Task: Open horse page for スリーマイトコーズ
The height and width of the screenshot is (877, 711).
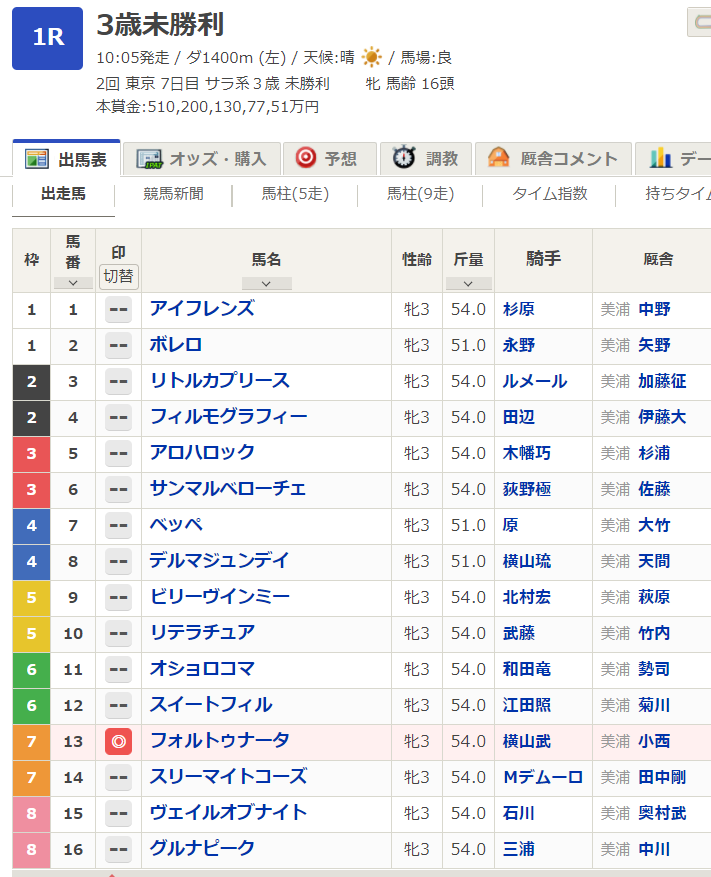Action: click(228, 777)
